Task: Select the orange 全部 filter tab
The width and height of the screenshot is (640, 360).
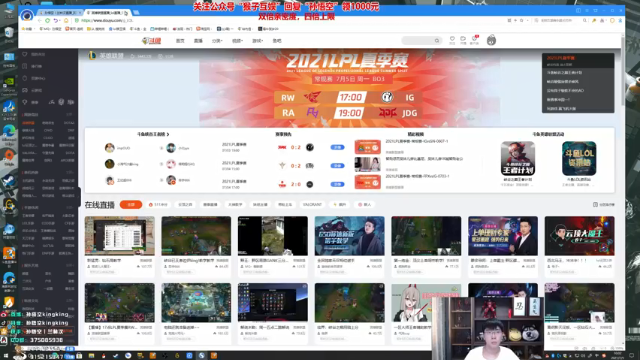Action: pyautogui.click(x=131, y=204)
